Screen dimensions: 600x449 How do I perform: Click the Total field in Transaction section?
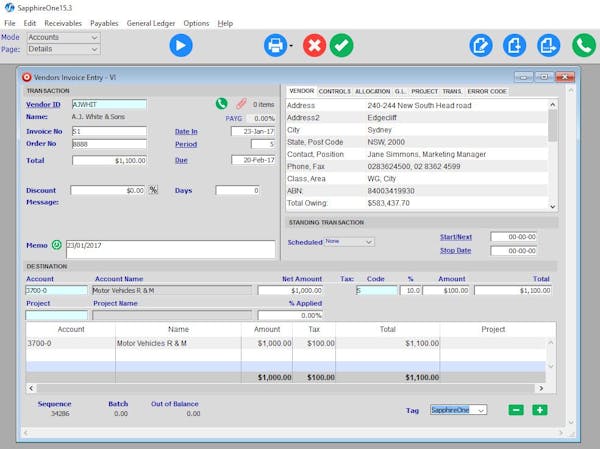(109, 160)
